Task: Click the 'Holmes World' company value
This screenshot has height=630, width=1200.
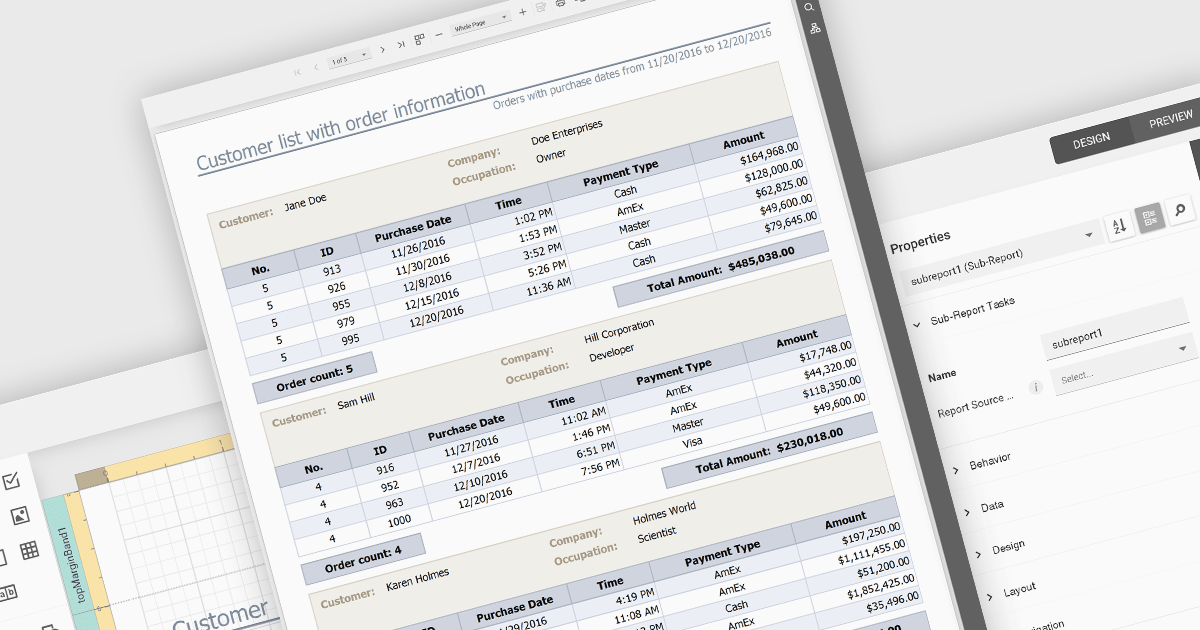Action: (664, 515)
